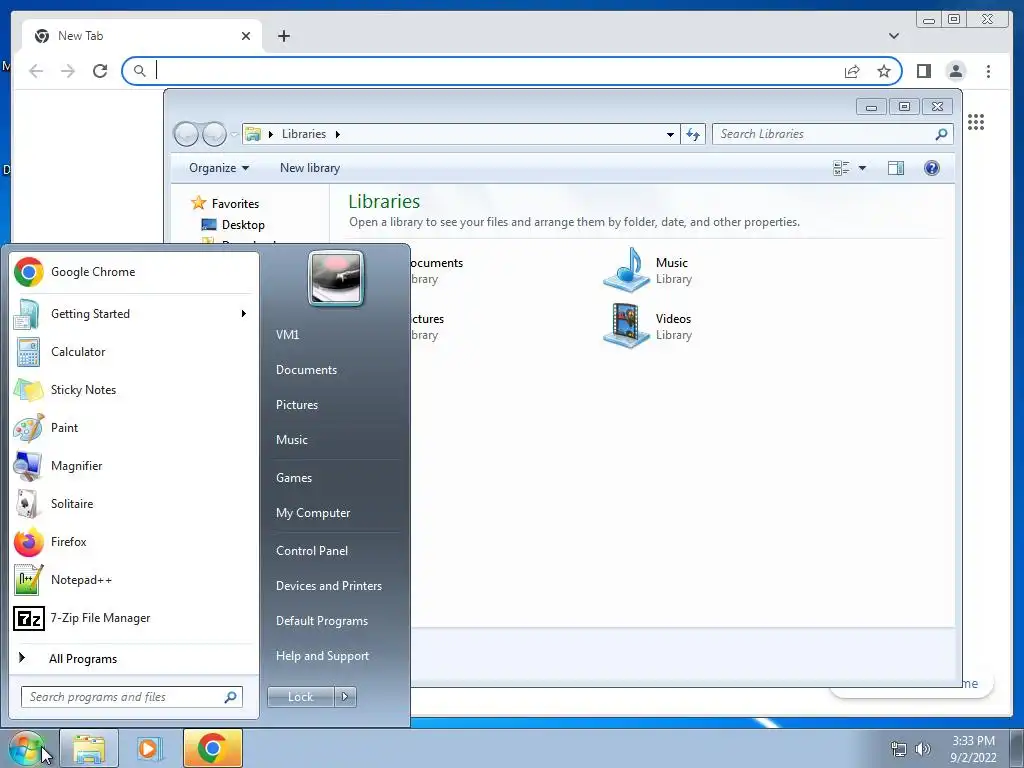Open Documents from Start menu
This screenshot has height=768, width=1024.
coord(306,370)
